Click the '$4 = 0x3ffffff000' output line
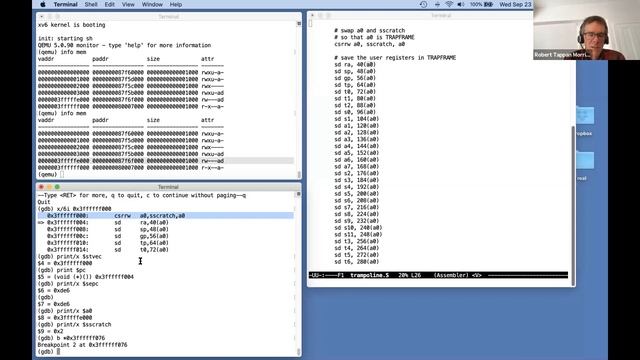The height and width of the screenshot is (360, 640). pyautogui.click(x=65, y=263)
